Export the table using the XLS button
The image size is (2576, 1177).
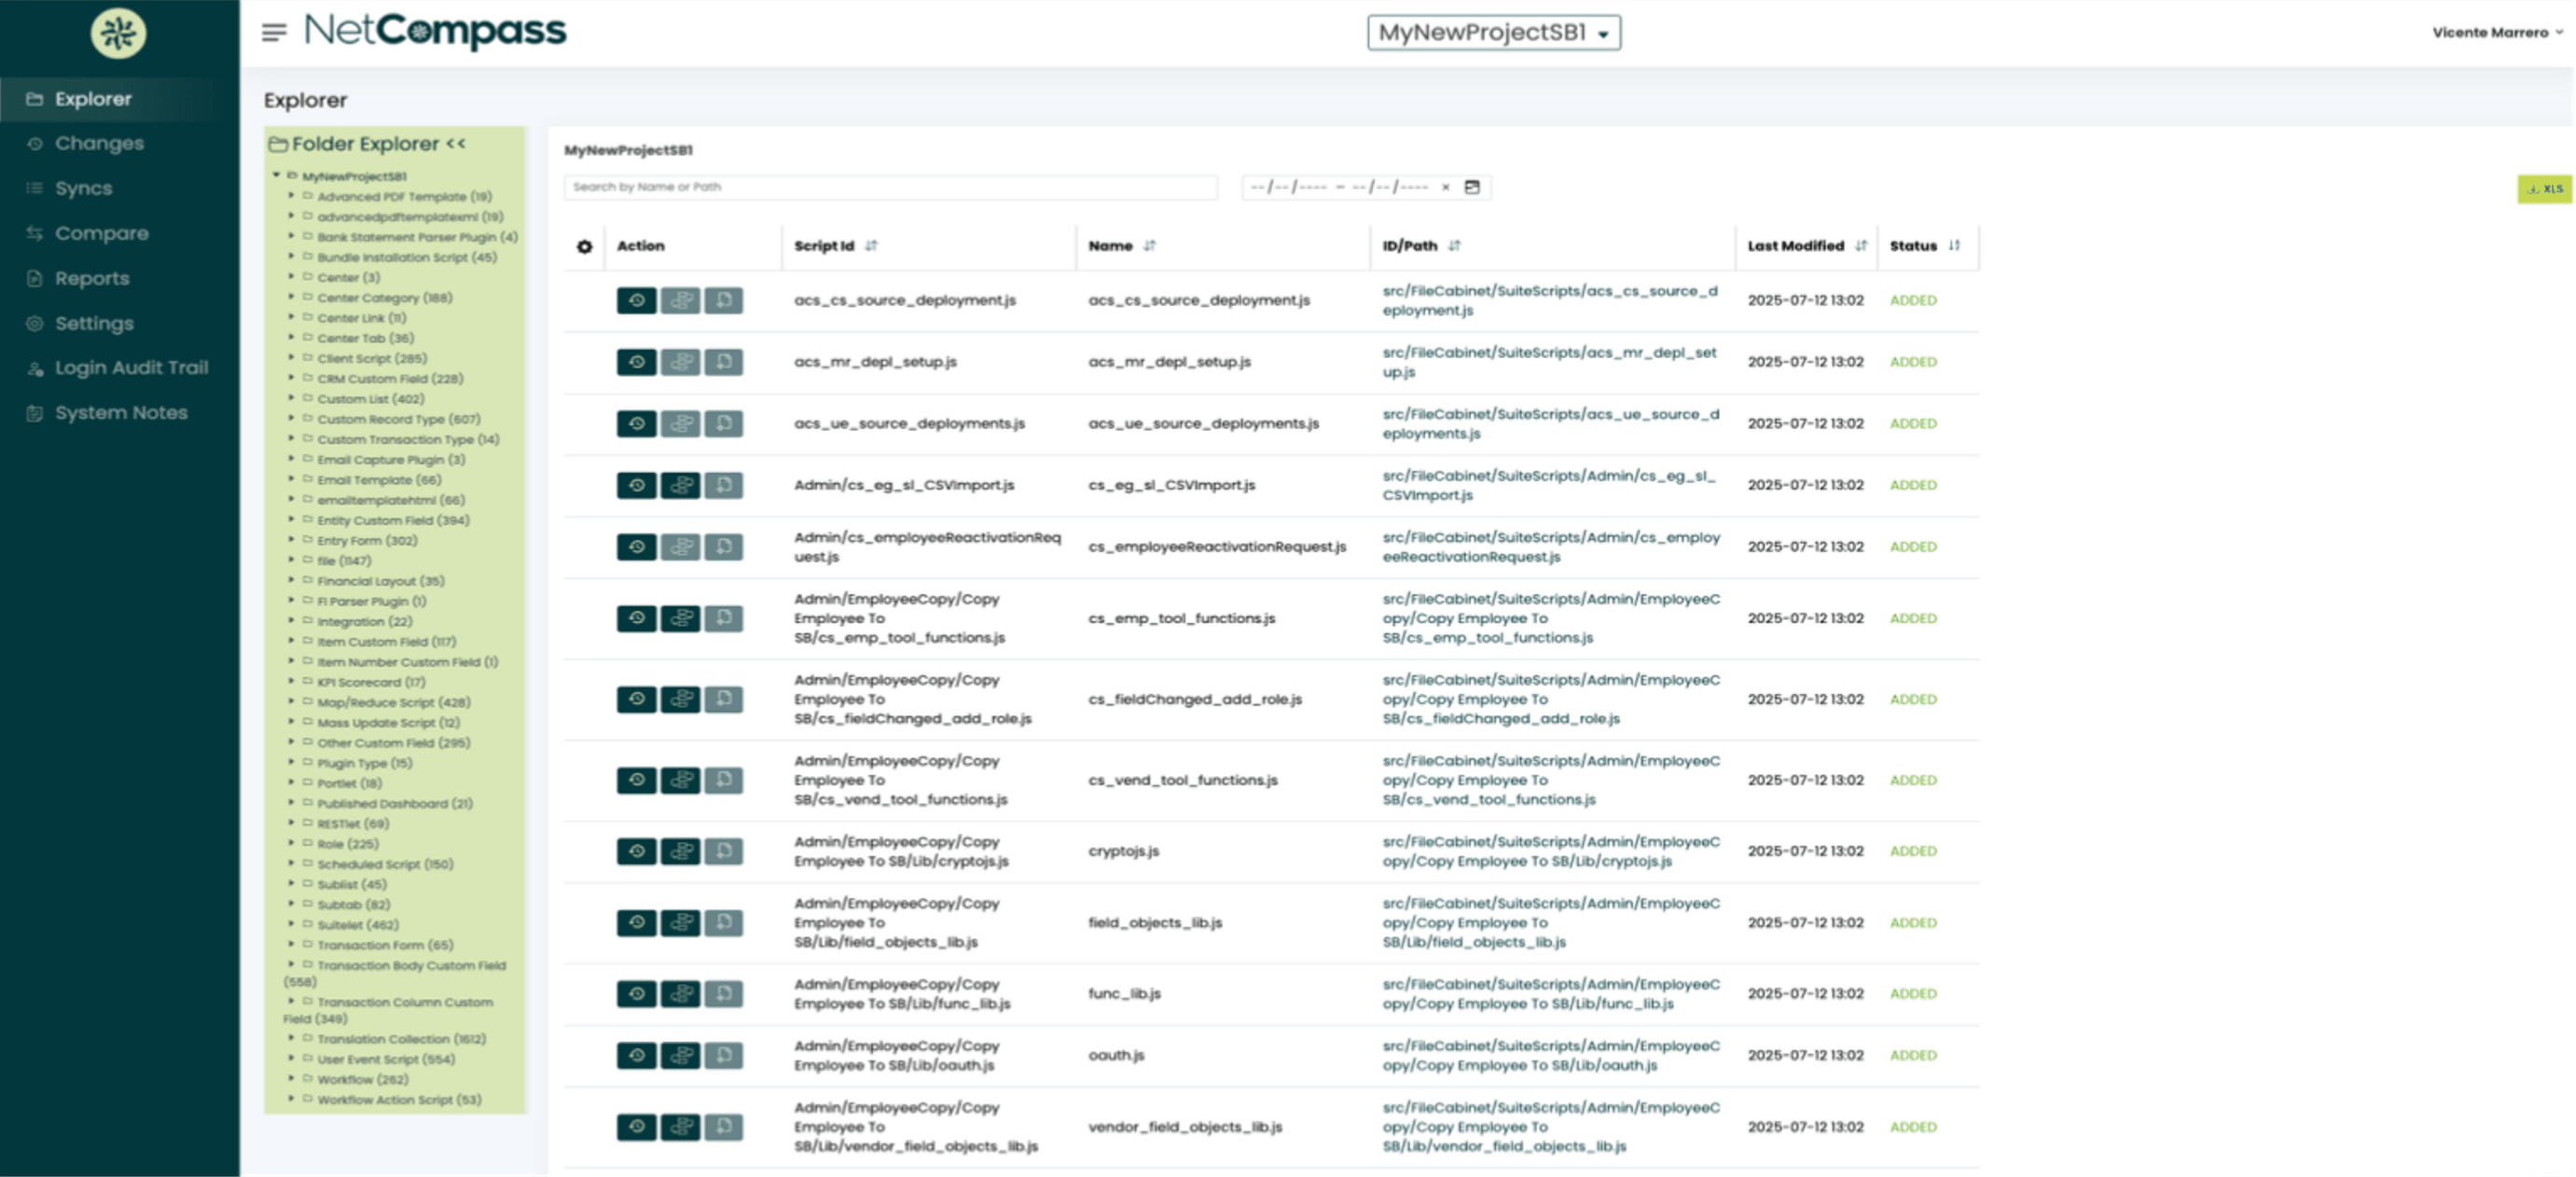(x=2544, y=188)
